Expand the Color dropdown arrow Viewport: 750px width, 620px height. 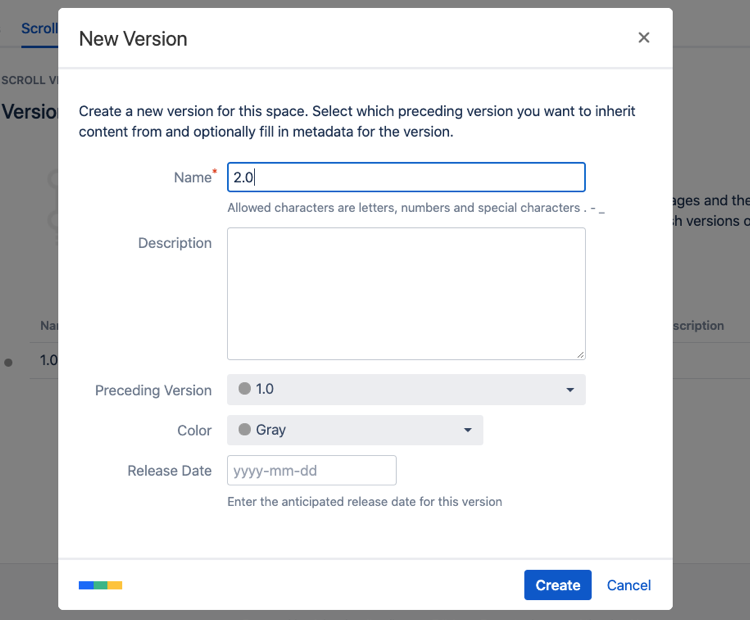pos(467,430)
